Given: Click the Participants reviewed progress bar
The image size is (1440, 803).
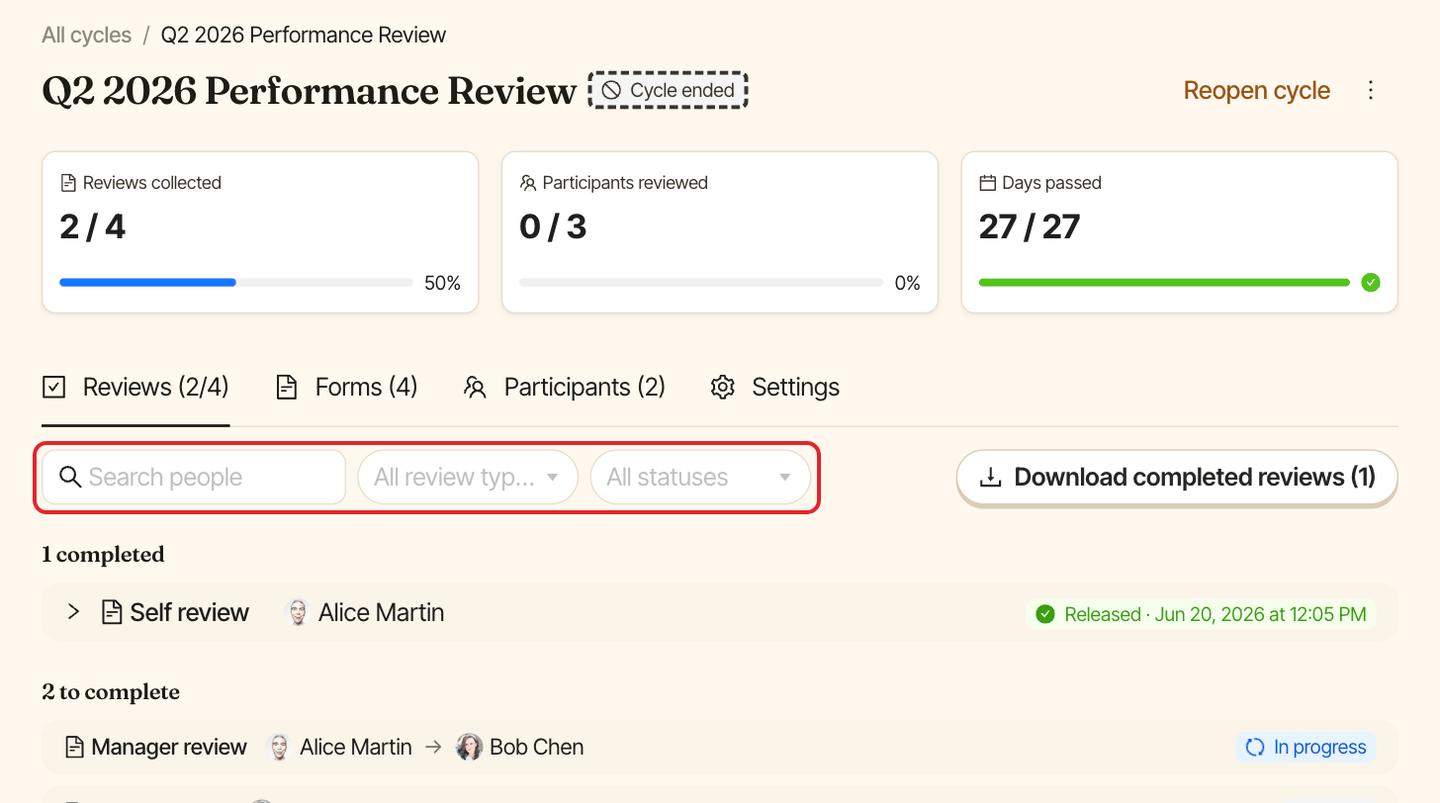Looking at the screenshot, I should click(x=701, y=283).
